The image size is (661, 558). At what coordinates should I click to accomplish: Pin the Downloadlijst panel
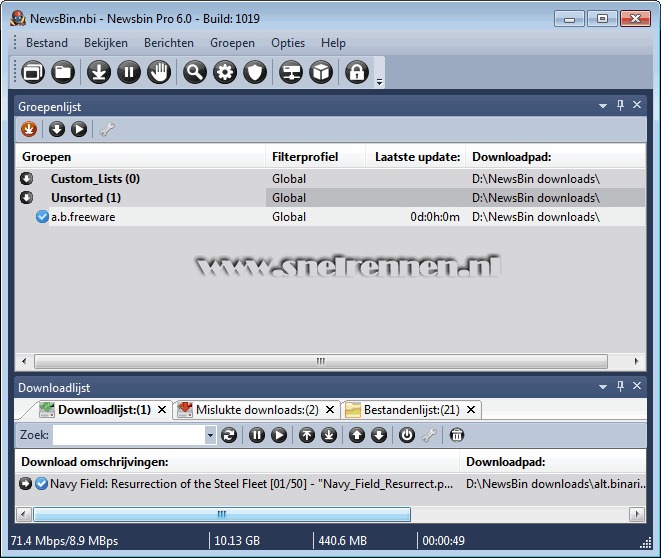(x=620, y=386)
